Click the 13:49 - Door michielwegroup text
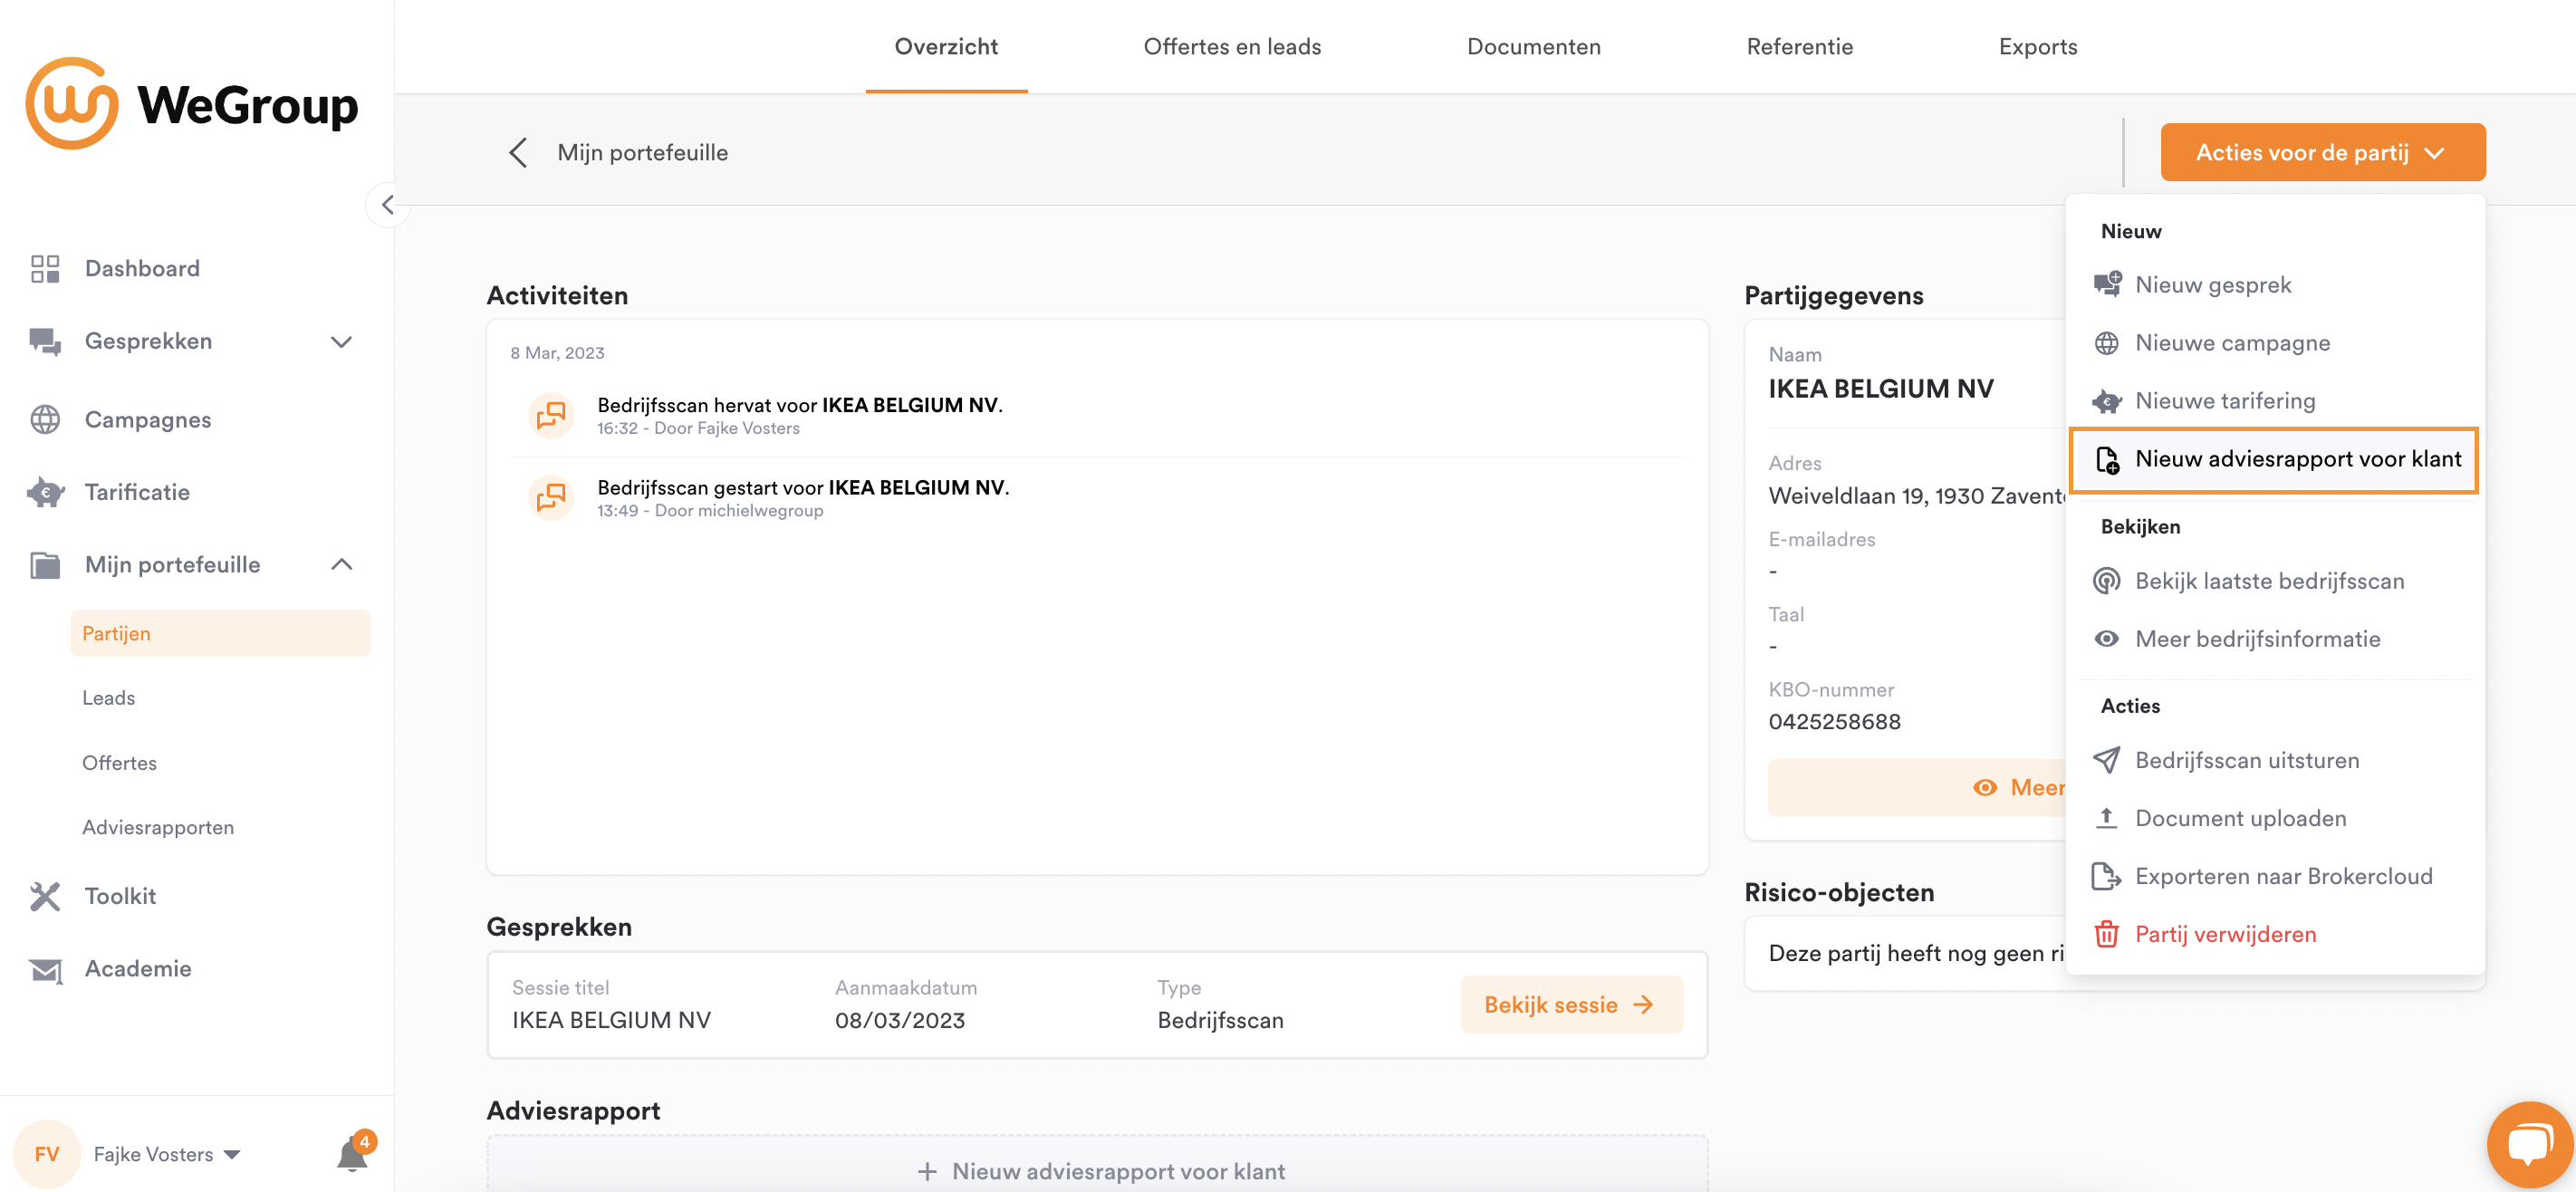2576x1192 pixels. [x=710, y=511]
